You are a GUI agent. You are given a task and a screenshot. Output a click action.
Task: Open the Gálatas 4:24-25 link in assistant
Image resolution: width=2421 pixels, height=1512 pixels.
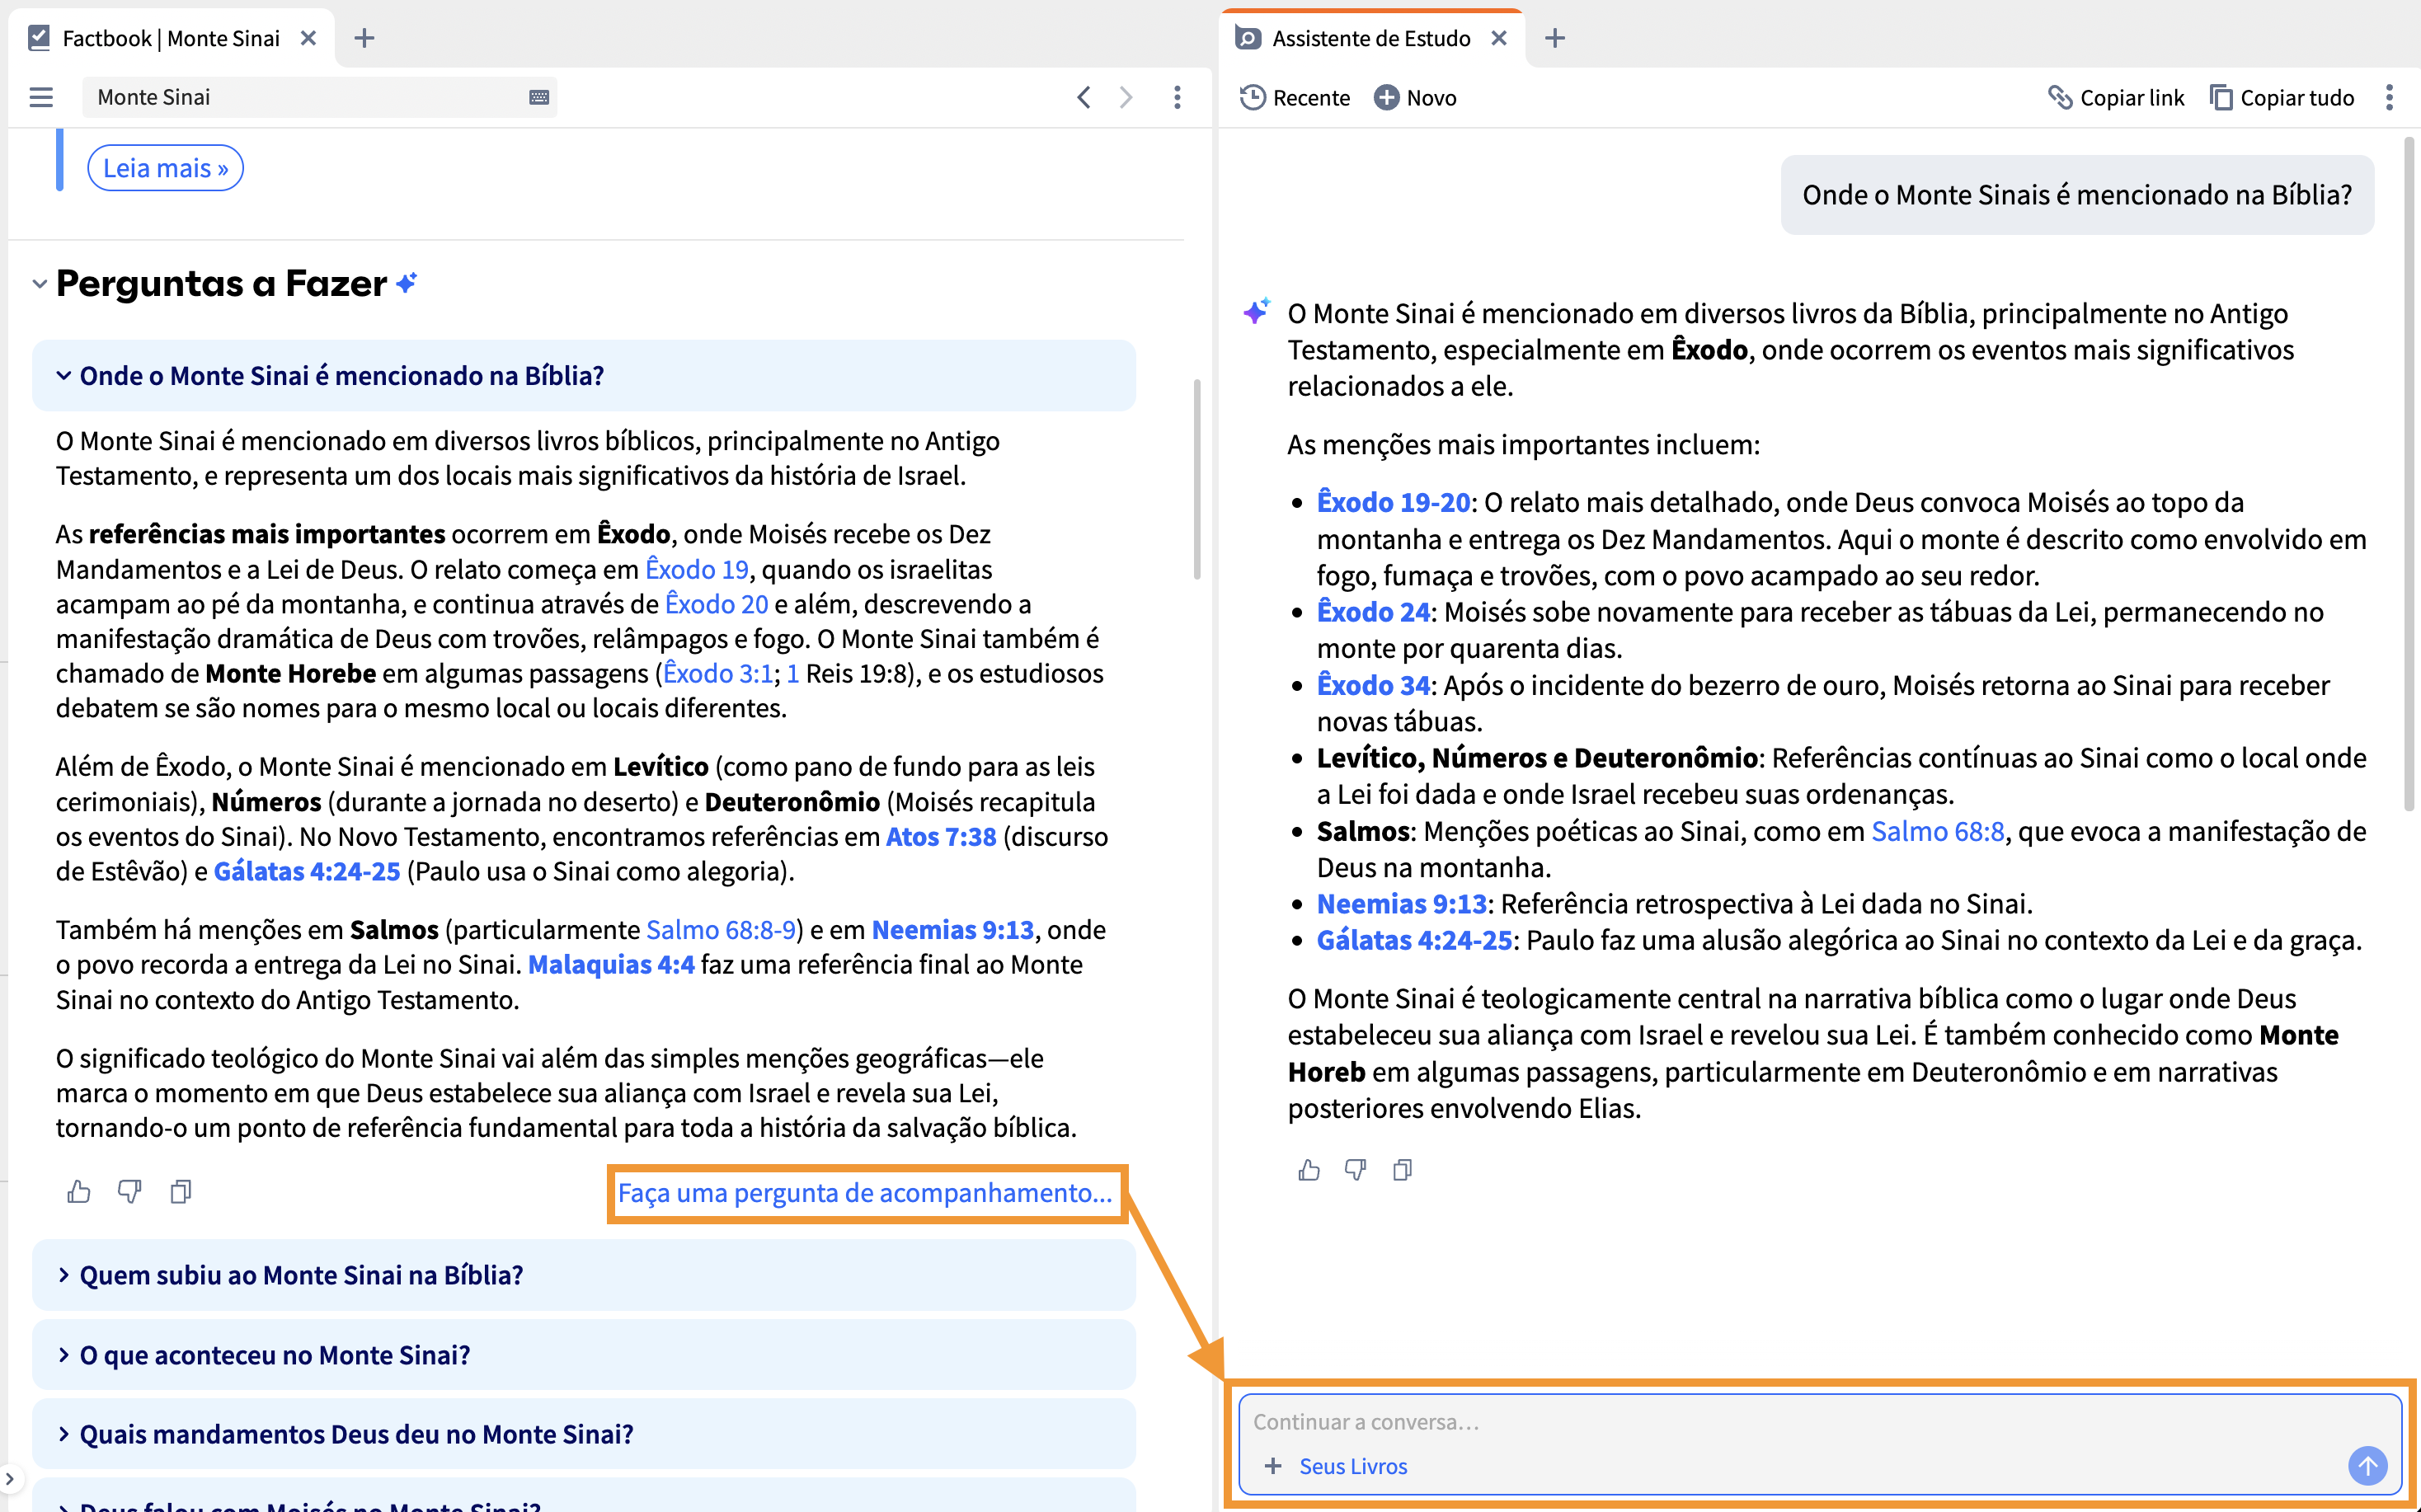[1414, 940]
